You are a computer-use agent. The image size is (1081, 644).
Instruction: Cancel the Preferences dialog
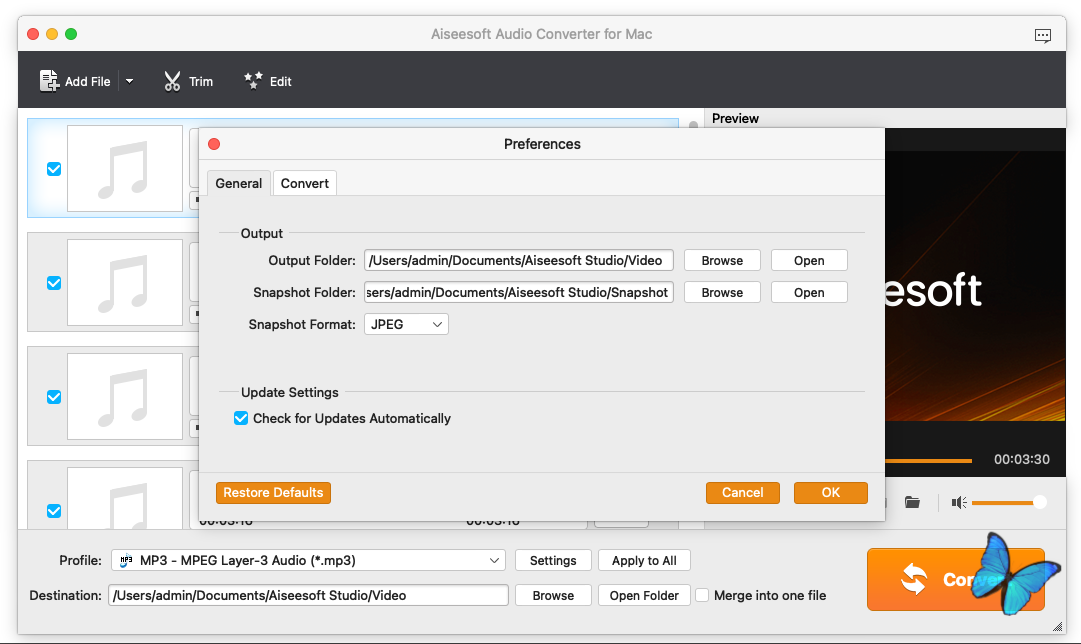pyautogui.click(x=742, y=493)
